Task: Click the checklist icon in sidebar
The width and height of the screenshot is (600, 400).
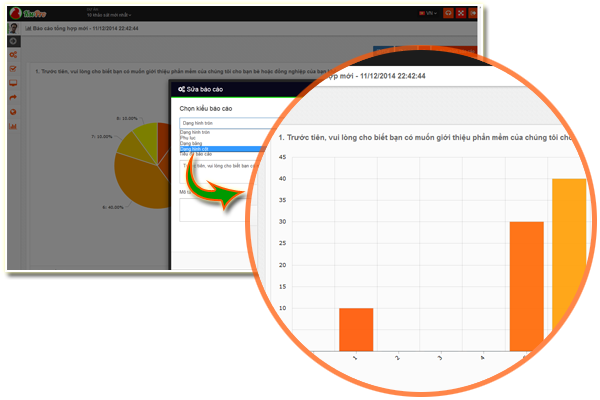Action: point(13,69)
